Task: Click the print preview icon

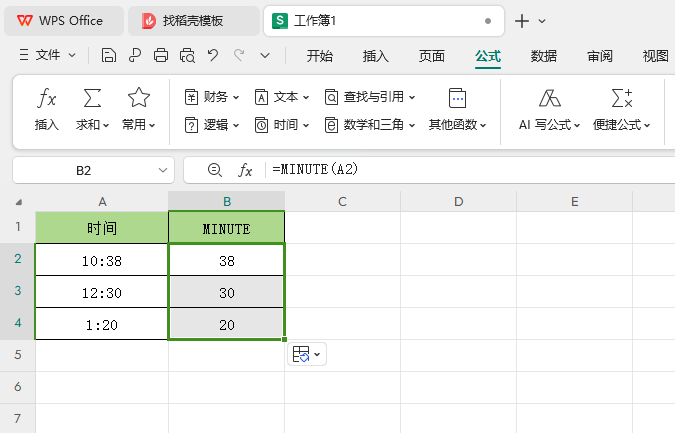Action: pyautogui.click(x=187, y=56)
